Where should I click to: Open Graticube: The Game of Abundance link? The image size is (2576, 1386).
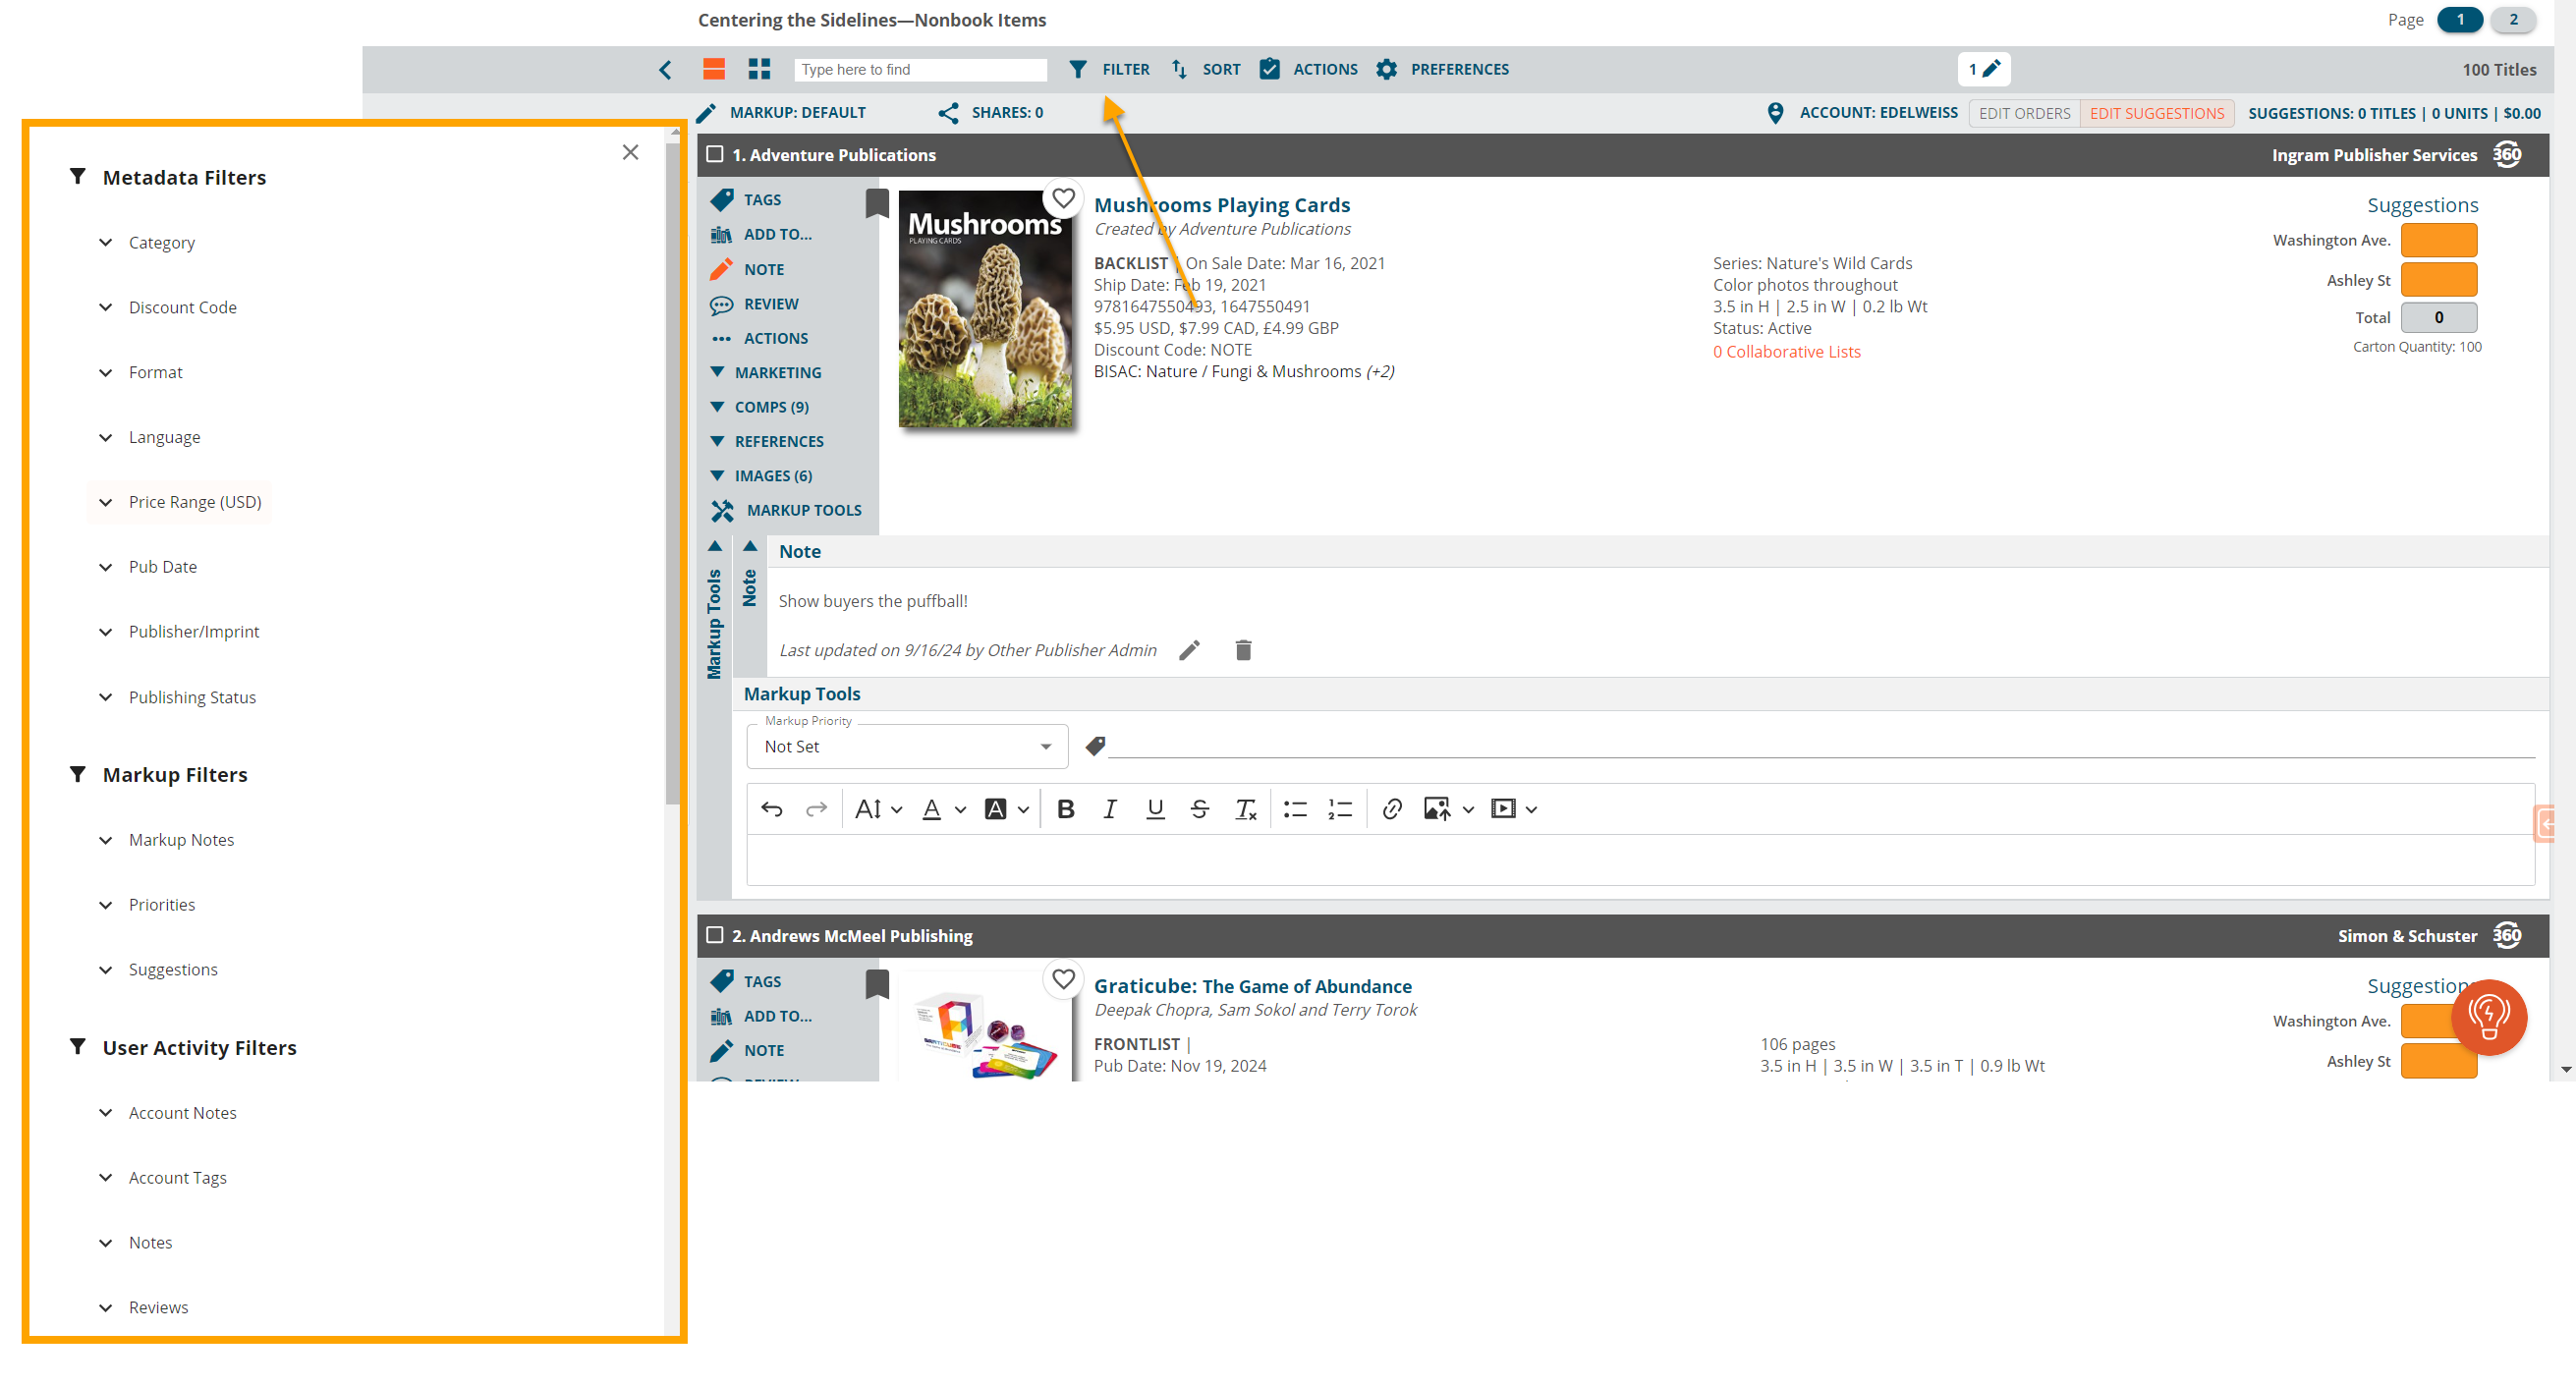(1253, 987)
